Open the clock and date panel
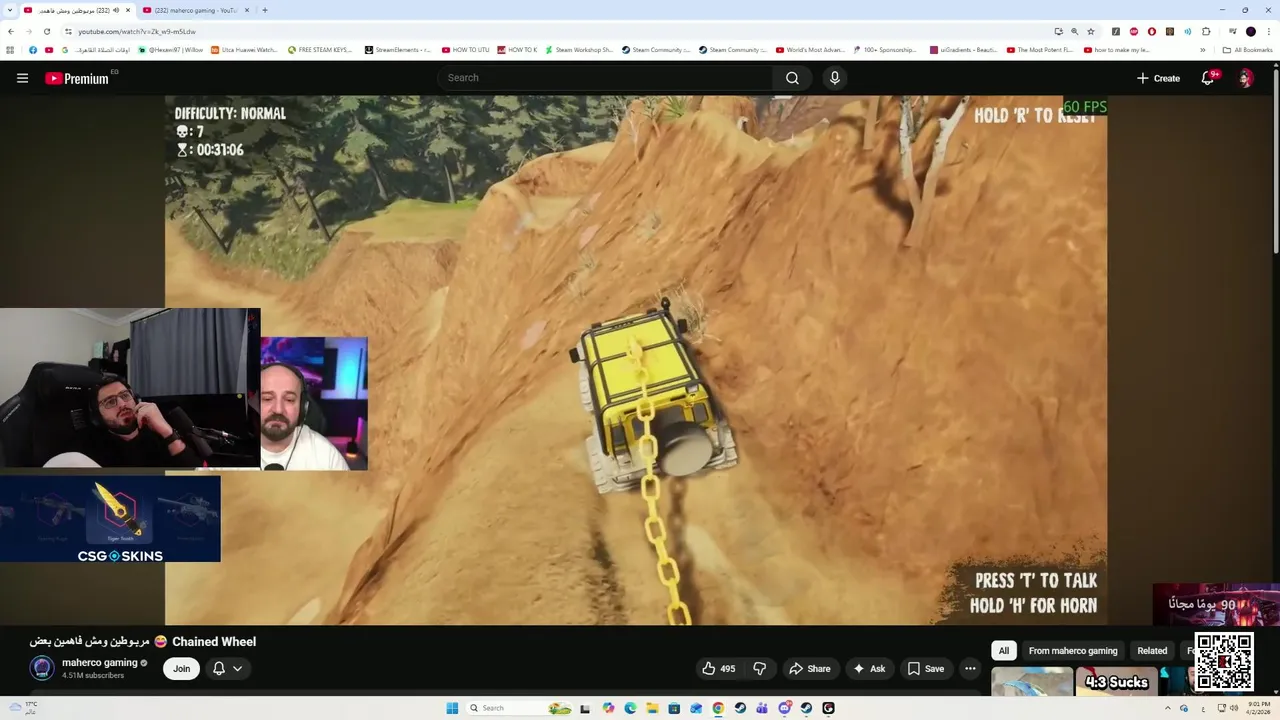Screen dimensions: 1280x720 pos(1259,708)
